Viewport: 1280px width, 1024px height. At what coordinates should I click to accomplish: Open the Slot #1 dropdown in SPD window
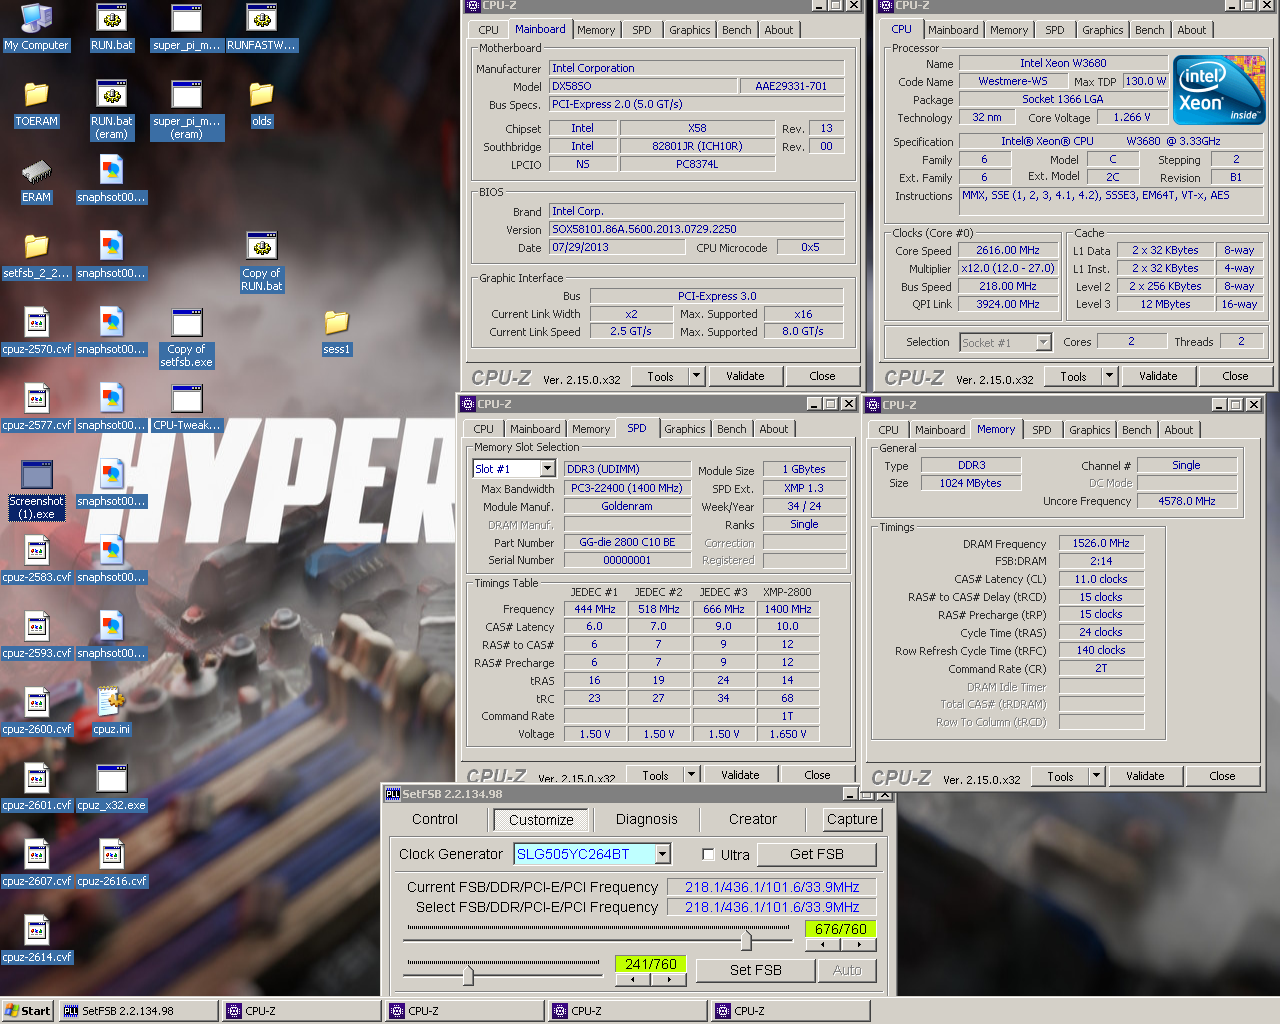(x=547, y=469)
